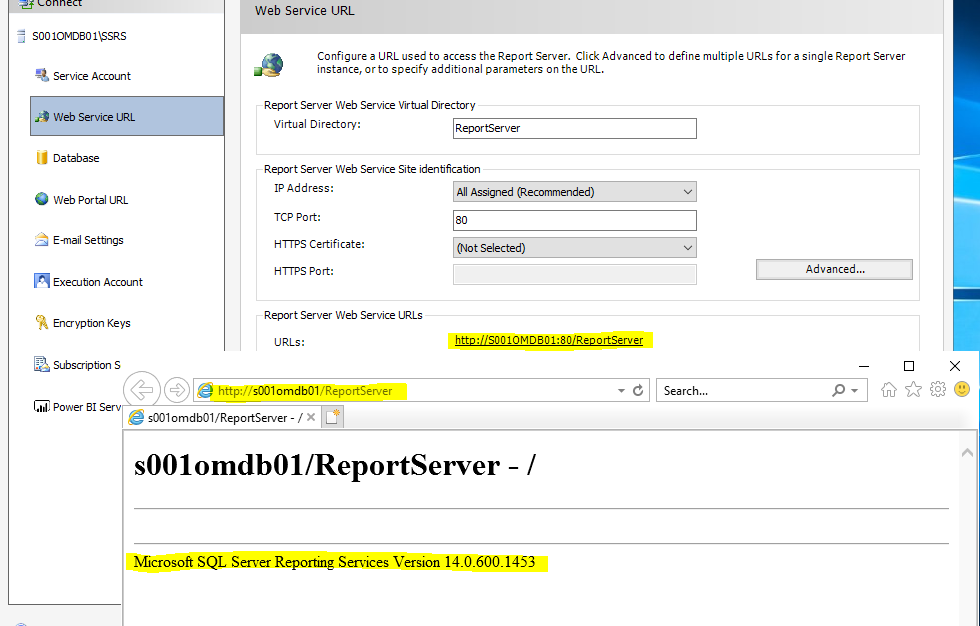The image size is (980, 626).
Task: Click the Virtual Directory text field
Action: coord(574,128)
